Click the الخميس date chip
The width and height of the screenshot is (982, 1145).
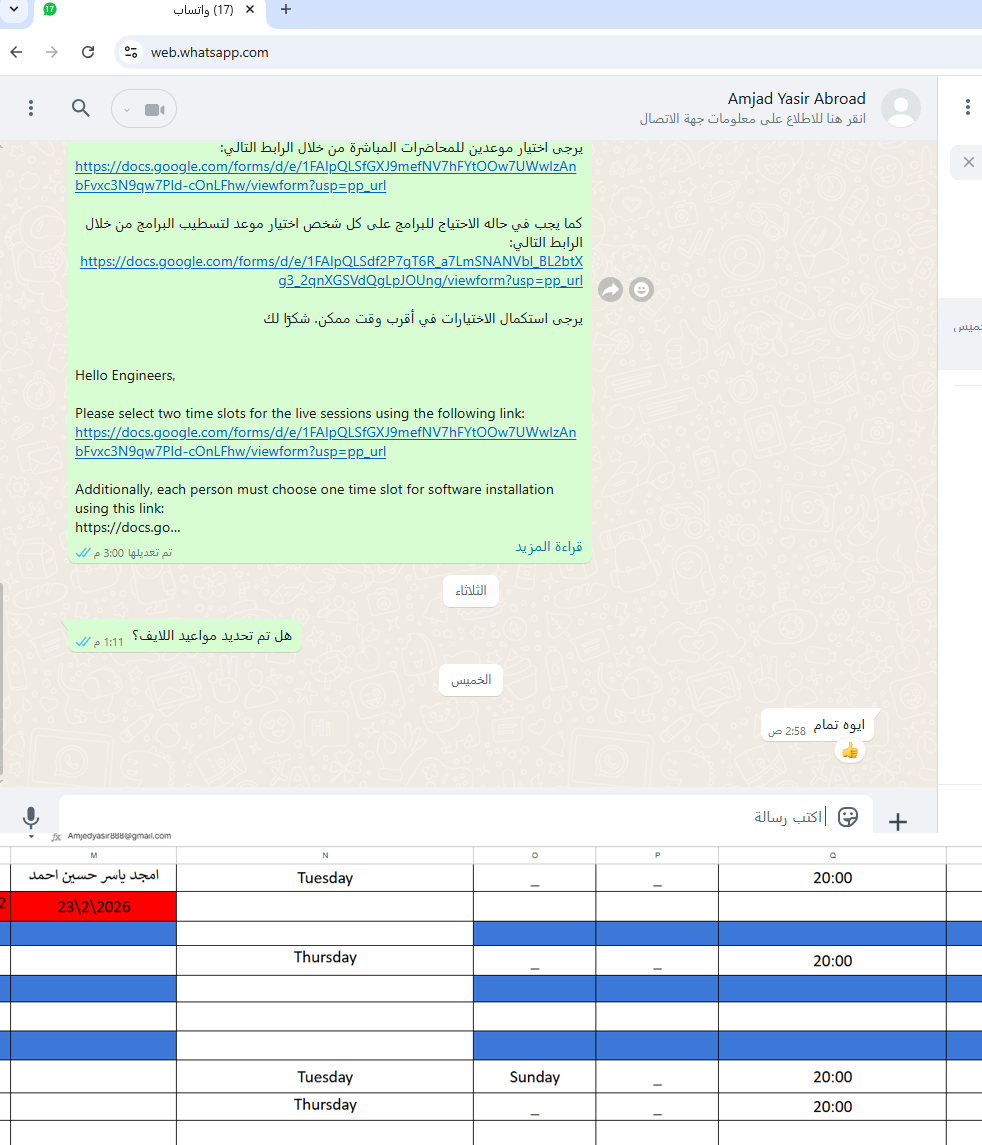(x=471, y=681)
